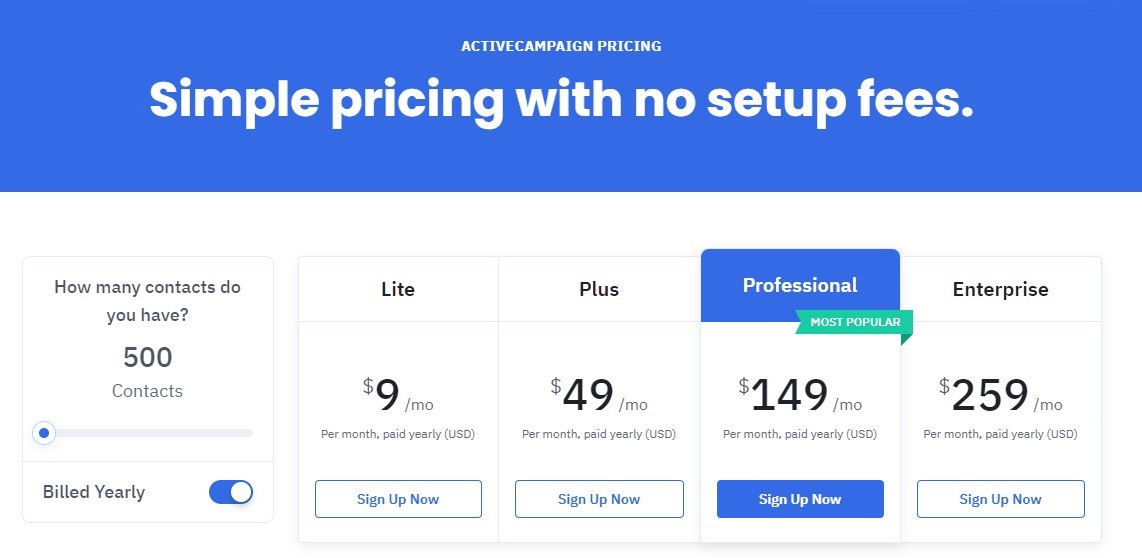Click the Billed Yearly label text
1142x558 pixels.
click(94, 492)
